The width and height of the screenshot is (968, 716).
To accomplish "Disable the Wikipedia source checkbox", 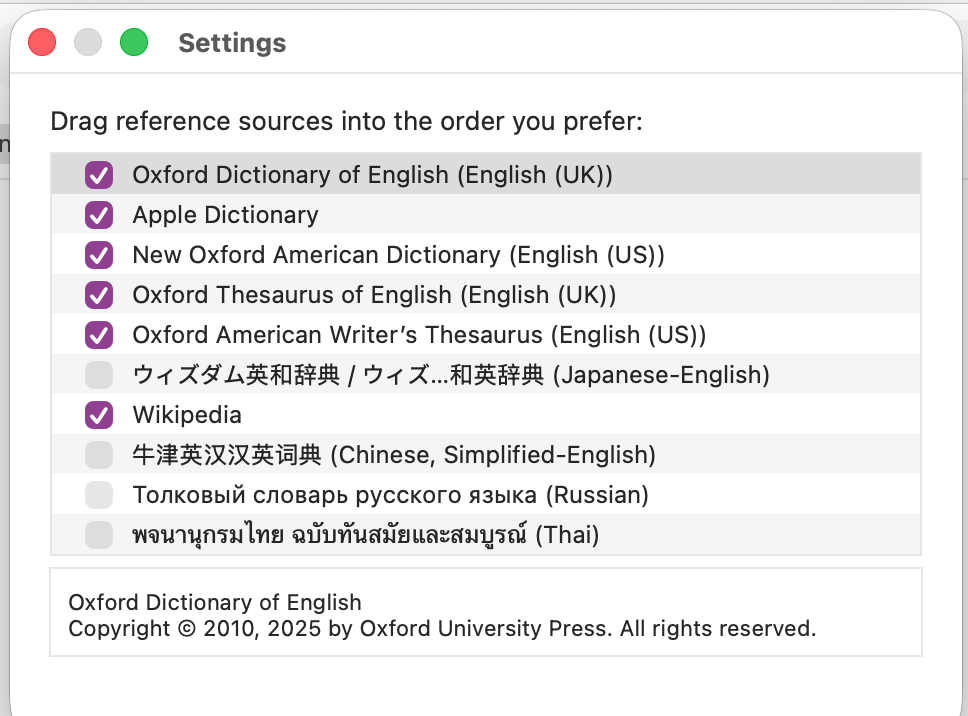I will [x=99, y=415].
